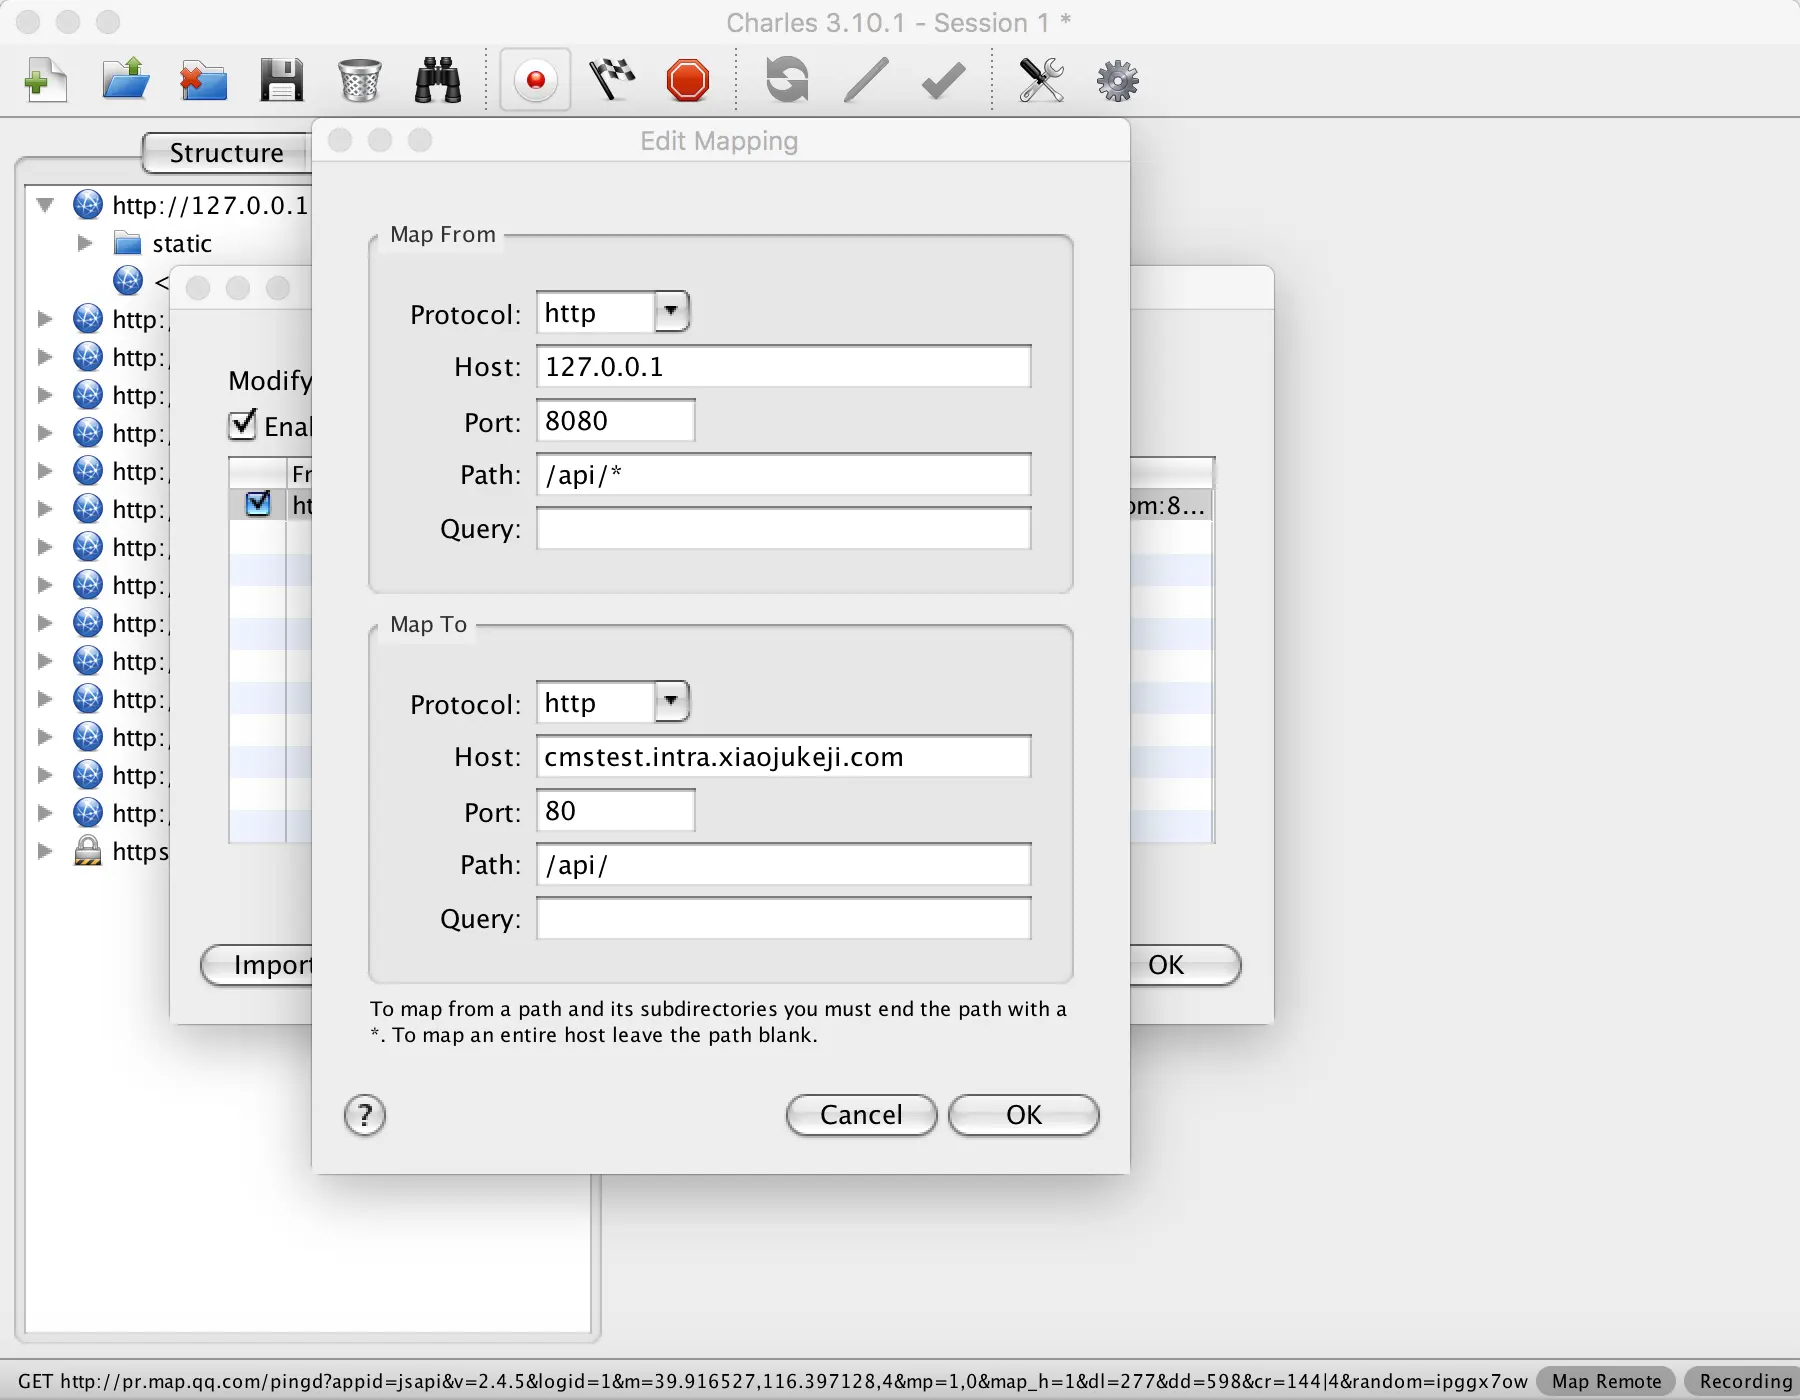Viewport: 1800px width, 1400px height.
Task: Toggle throttling with checkered flag icon
Action: coord(612,80)
